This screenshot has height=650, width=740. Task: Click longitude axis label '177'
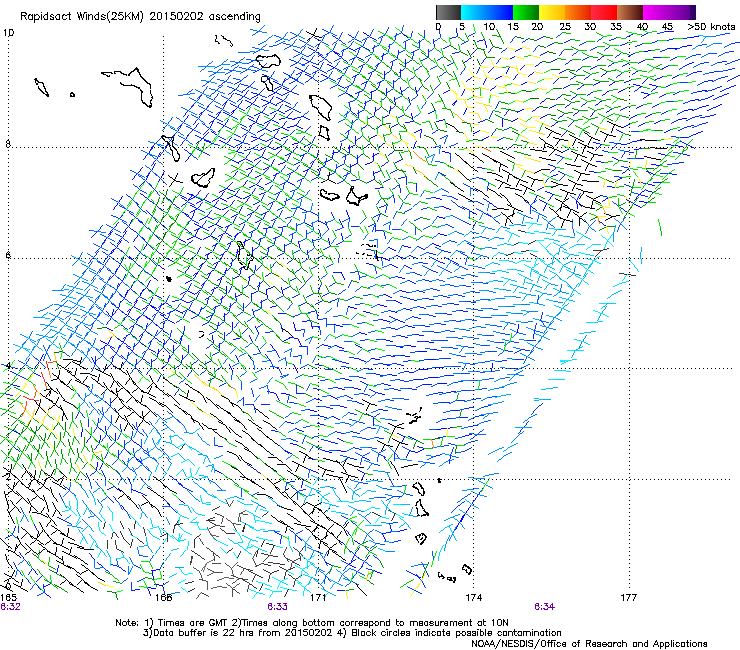tap(628, 597)
